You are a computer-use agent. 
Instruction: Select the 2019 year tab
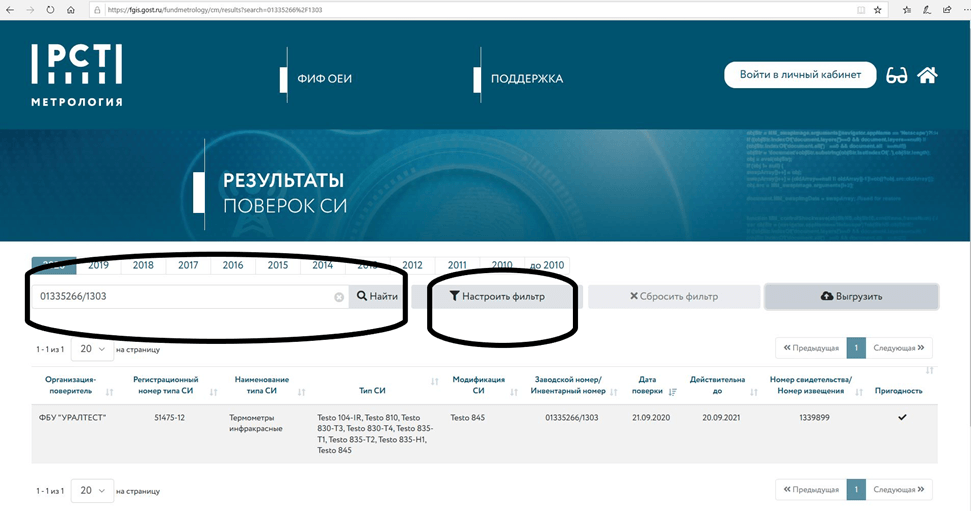click(x=98, y=265)
